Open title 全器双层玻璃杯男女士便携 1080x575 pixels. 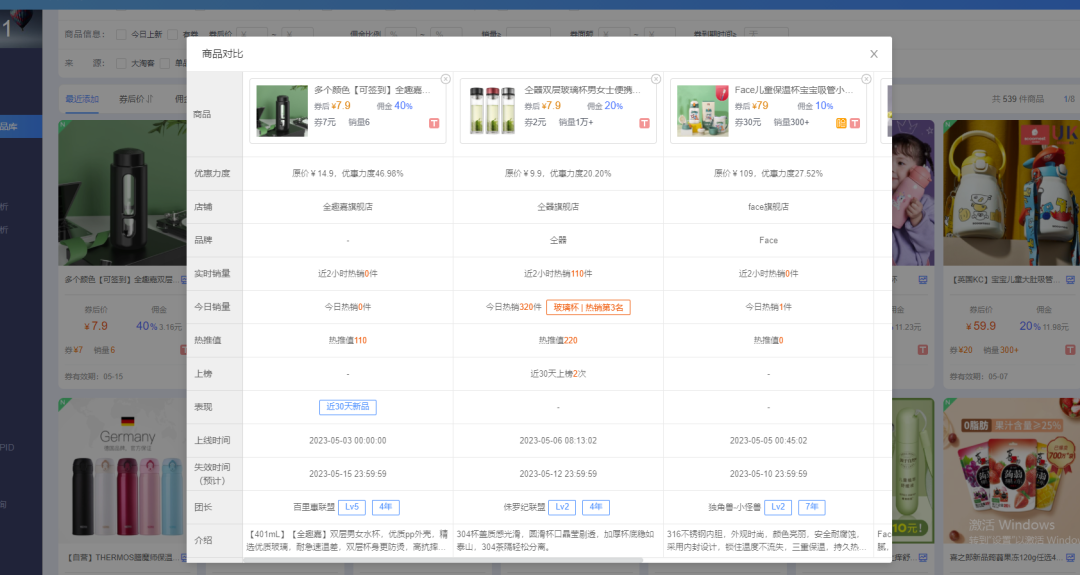click(x=582, y=90)
